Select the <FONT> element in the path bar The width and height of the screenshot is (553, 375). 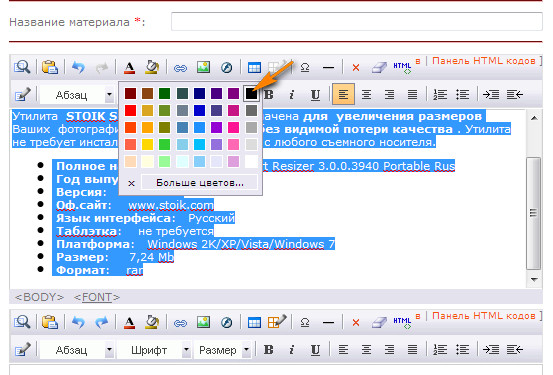pyautogui.click(x=97, y=297)
